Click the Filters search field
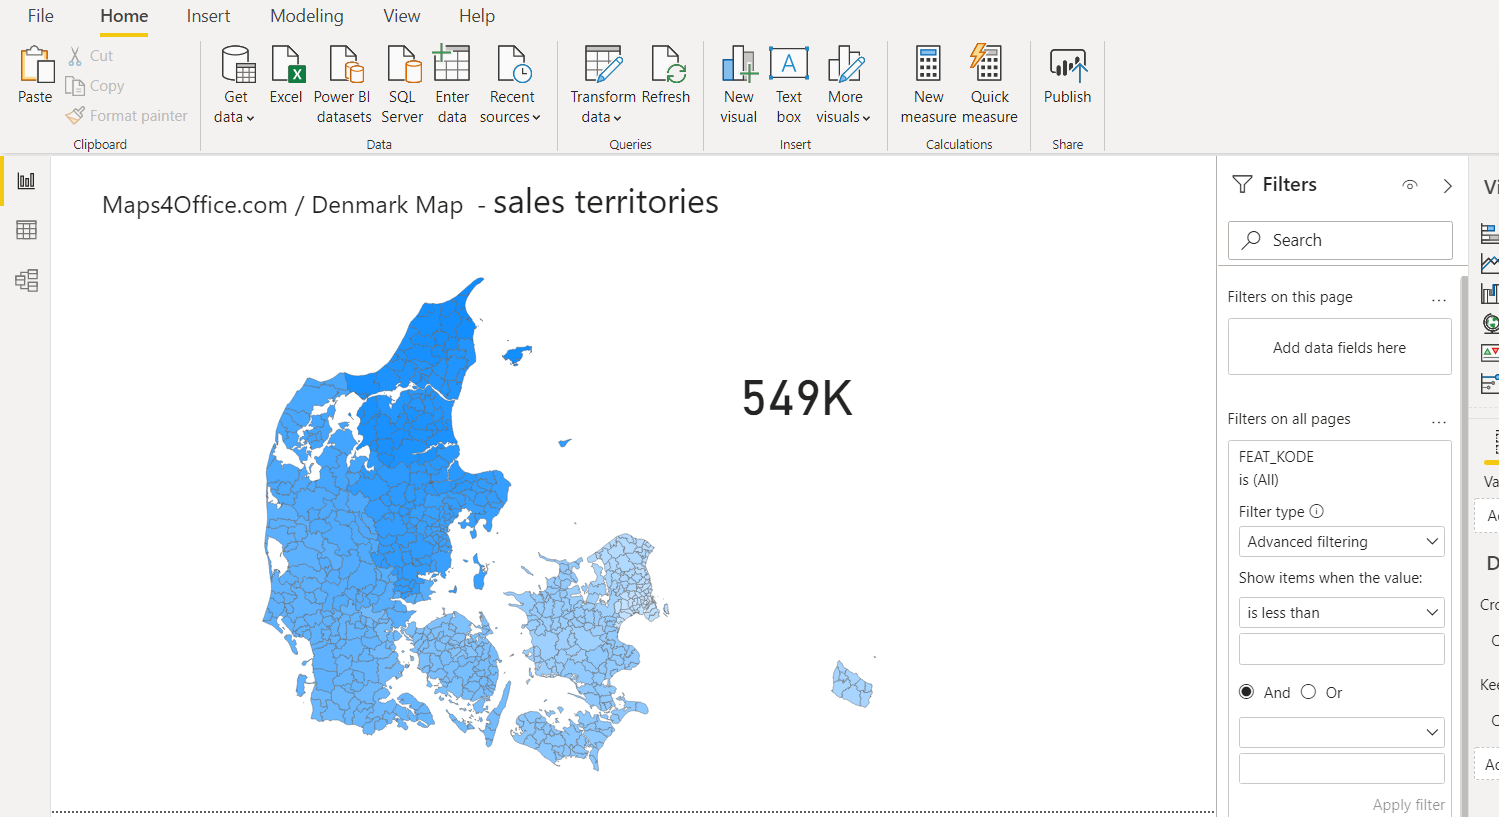 click(x=1340, y=240)
